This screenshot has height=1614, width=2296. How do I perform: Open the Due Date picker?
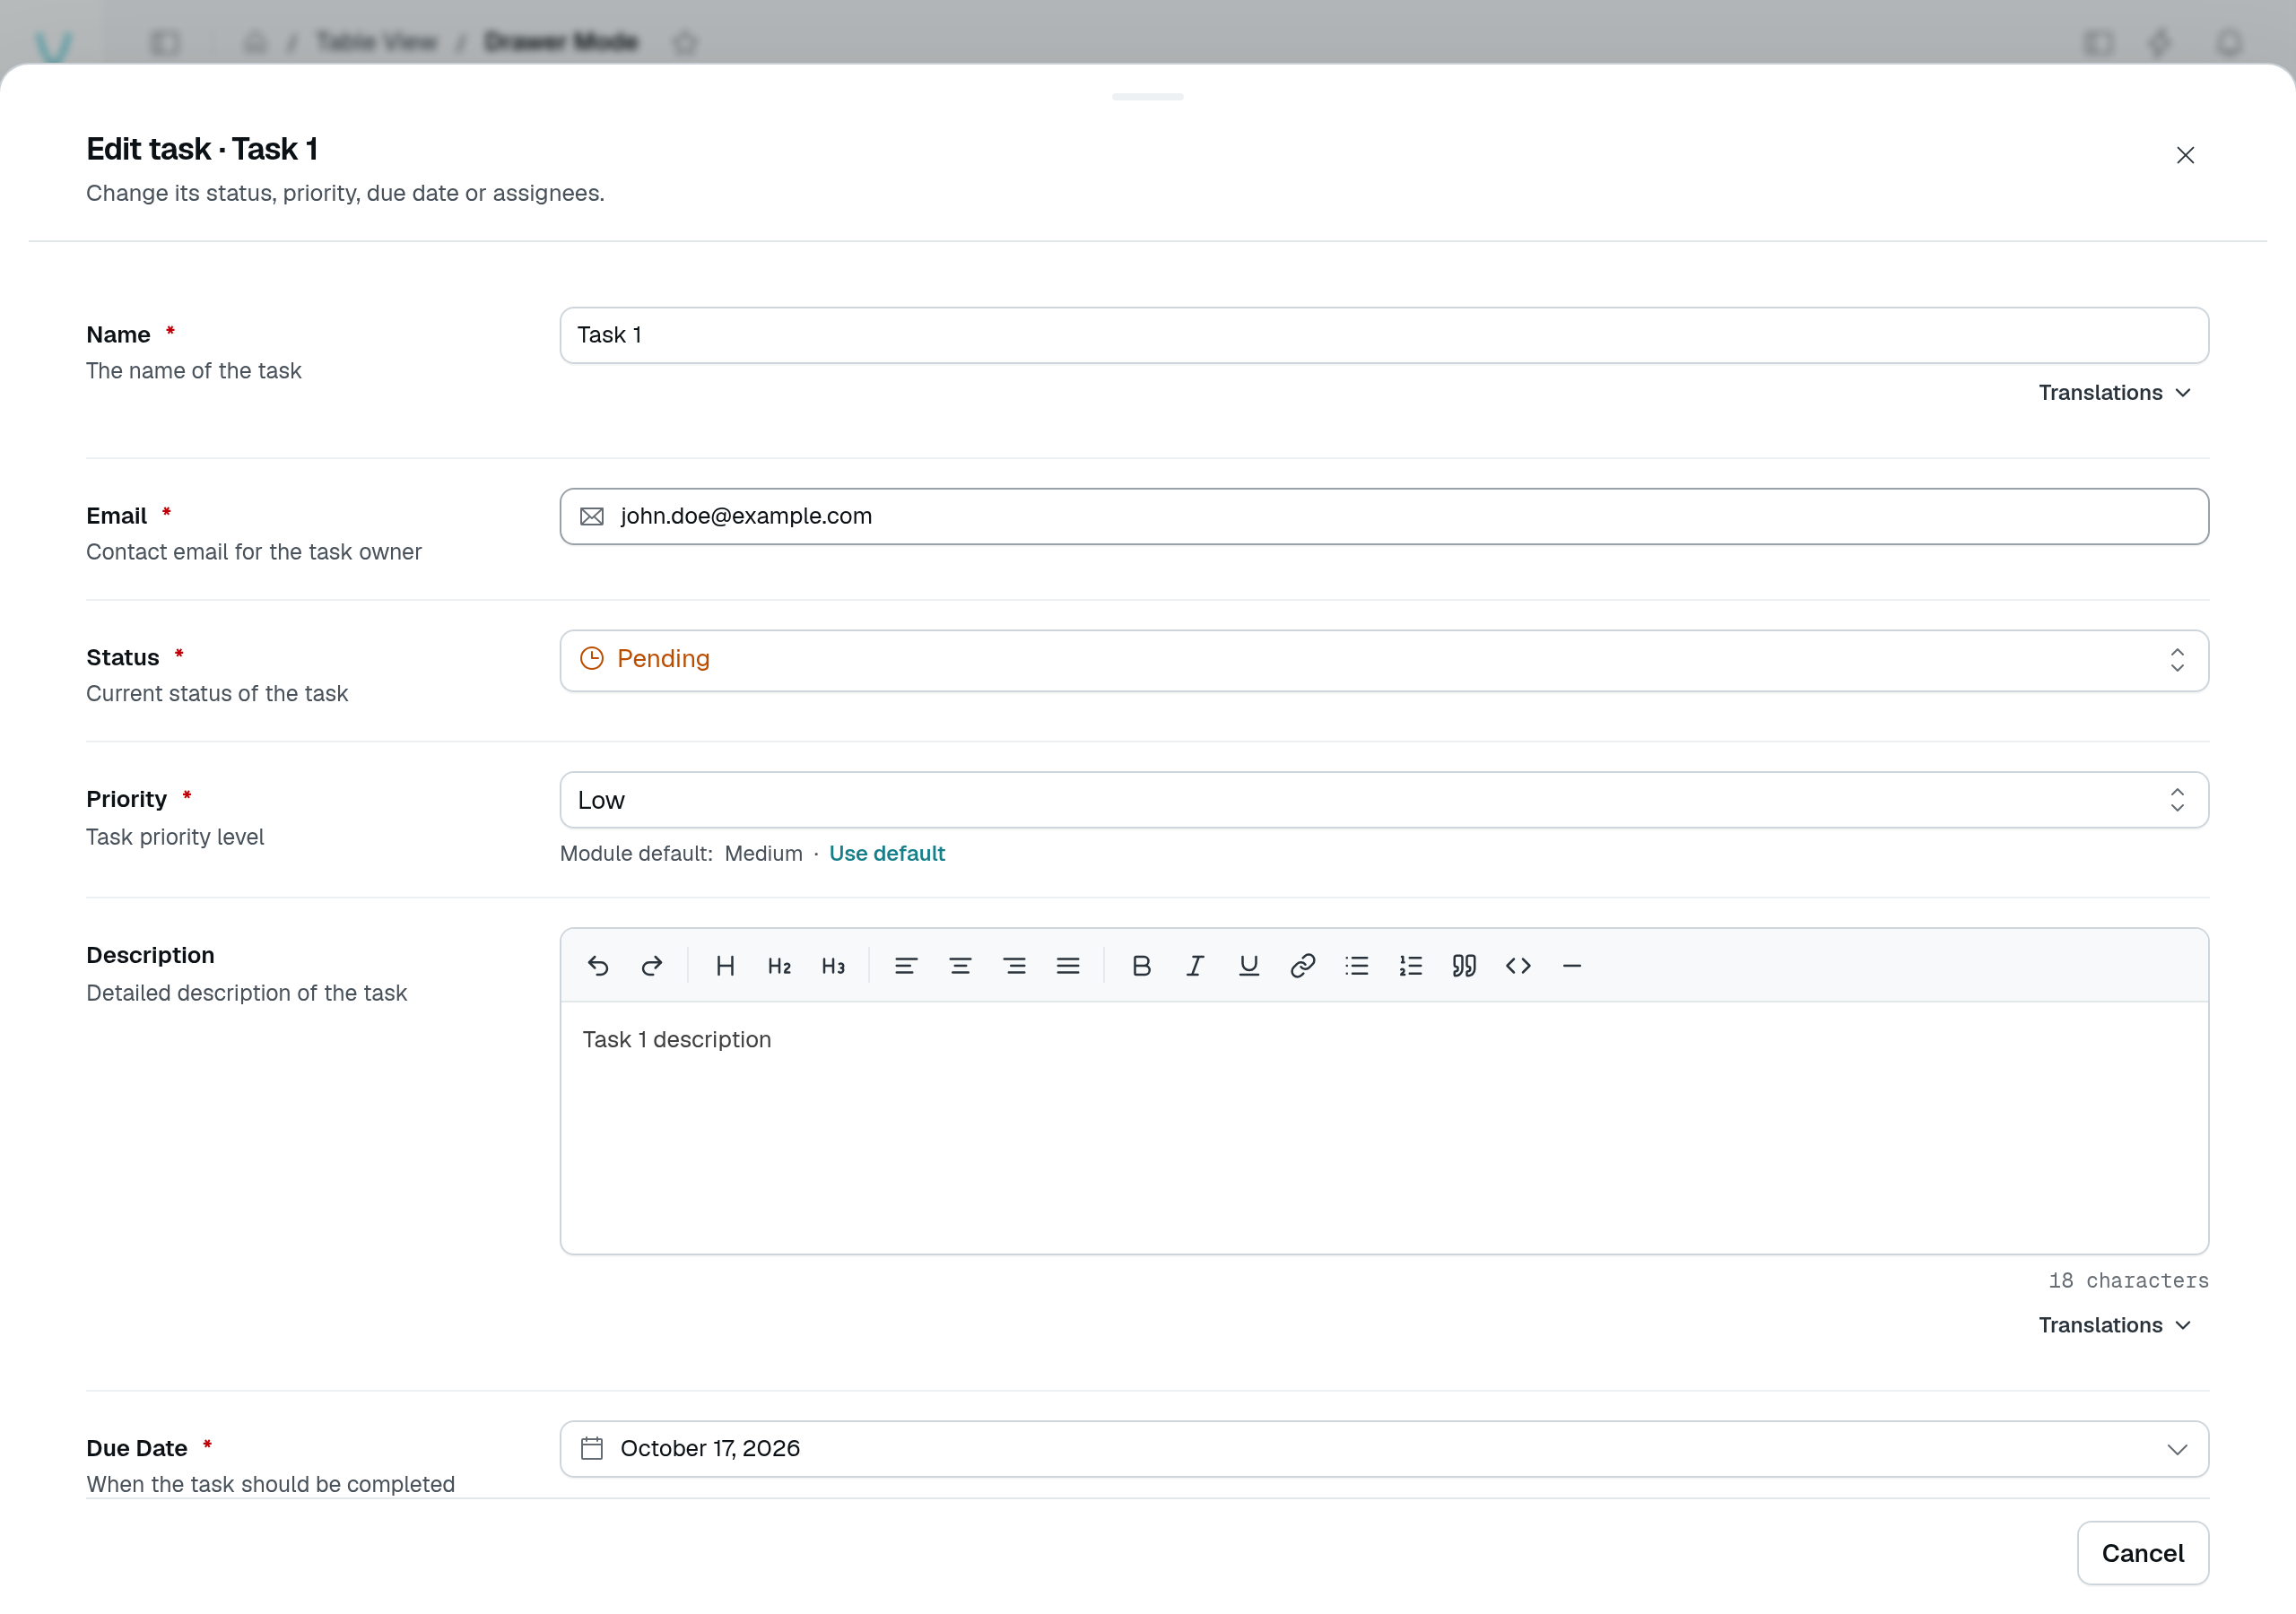(x=1384, y=1448)
